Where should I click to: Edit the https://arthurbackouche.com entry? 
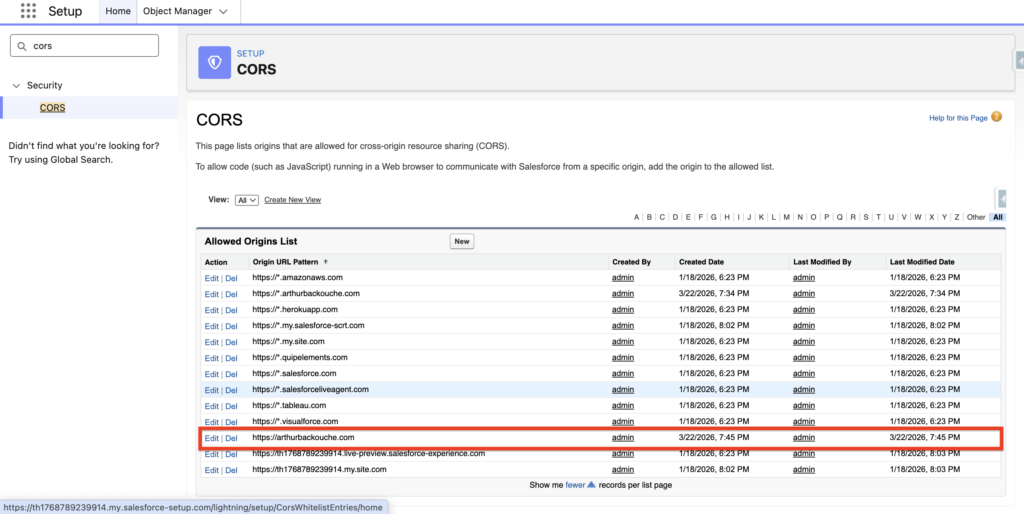[x=211, y=438]
